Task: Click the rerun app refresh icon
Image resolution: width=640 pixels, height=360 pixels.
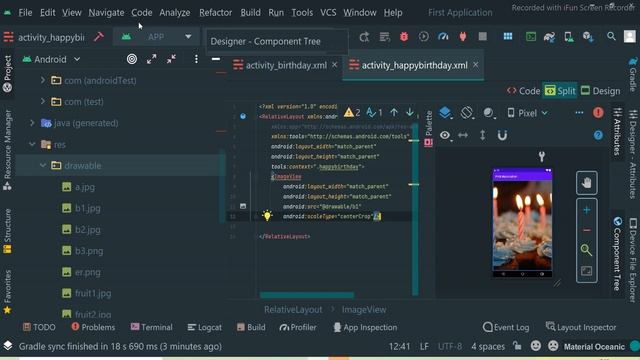Action: click(x=364, y=37)
